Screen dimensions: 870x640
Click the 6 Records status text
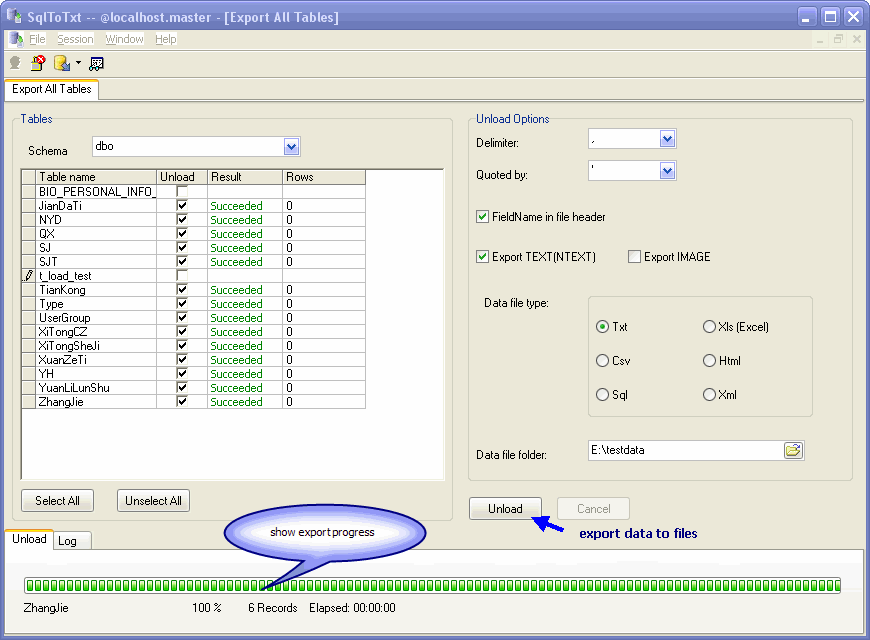click(272, 608)
